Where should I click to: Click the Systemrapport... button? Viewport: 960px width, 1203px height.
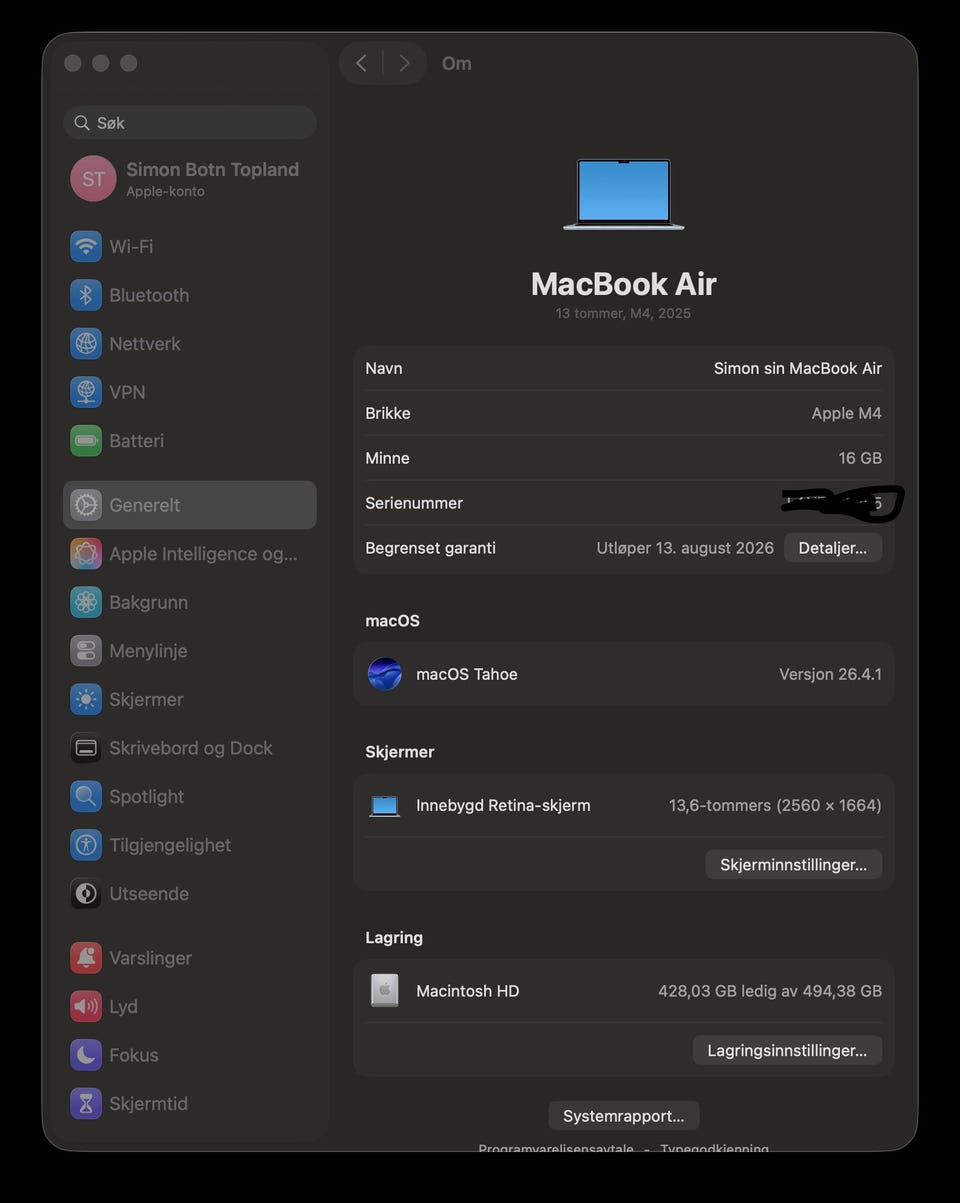(624, 1116)
